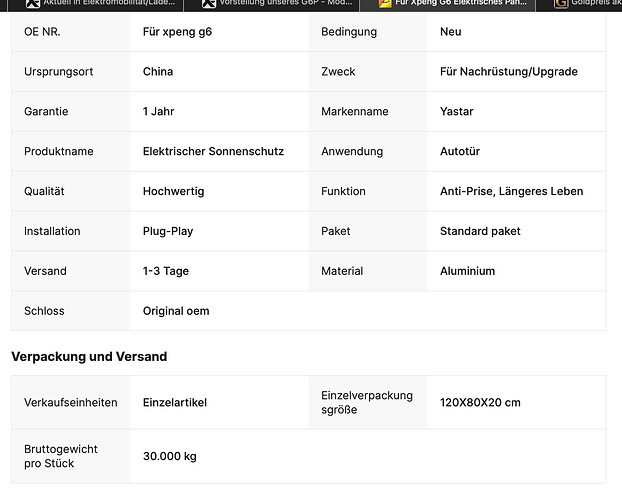Click the Goldpreis tab's G favicon
This screenshot has height=500, width=622.
click(x=561, y=3)
